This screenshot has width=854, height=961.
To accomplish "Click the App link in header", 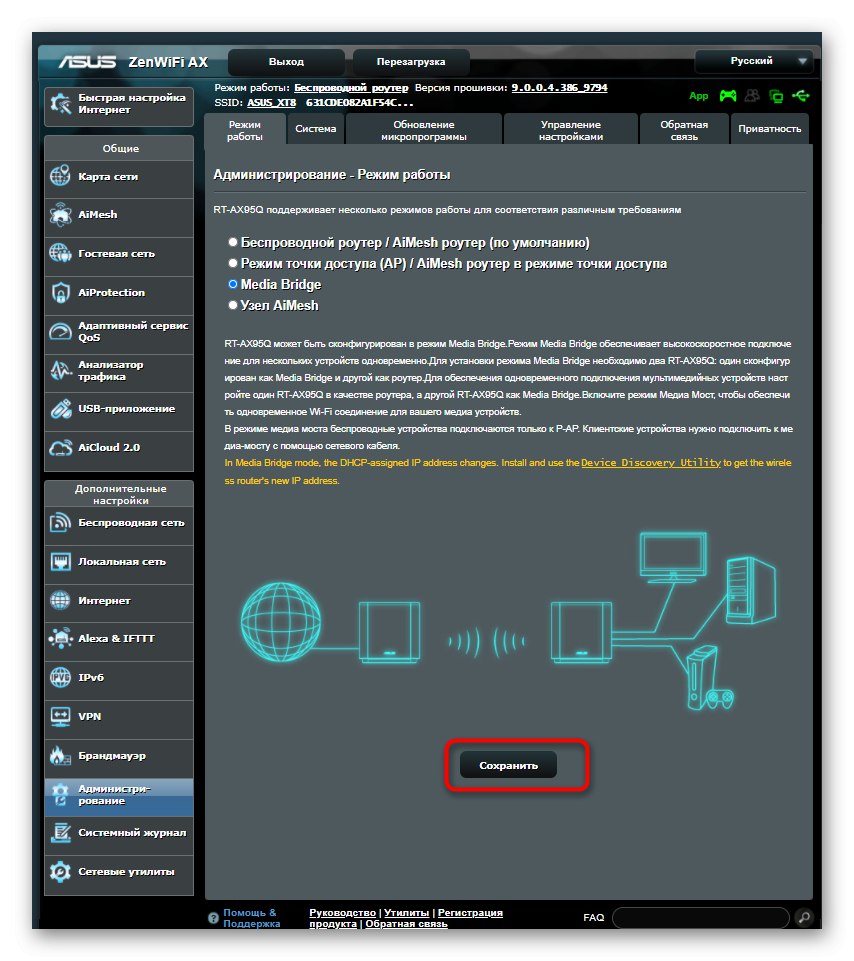I will tap(698, 96).
